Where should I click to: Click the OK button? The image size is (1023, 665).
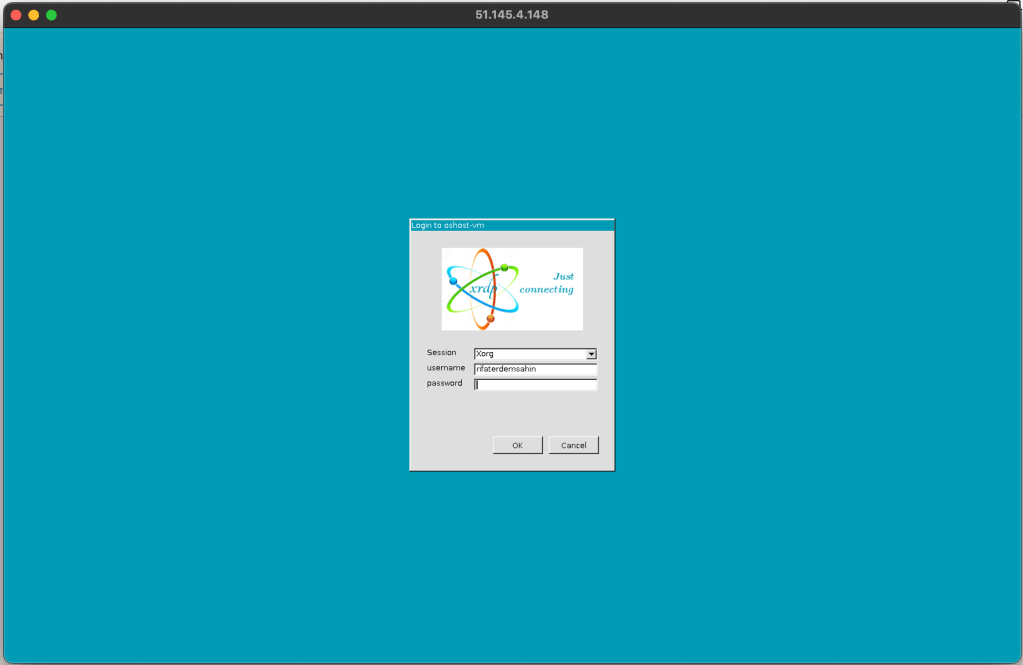tap(517, 445)
